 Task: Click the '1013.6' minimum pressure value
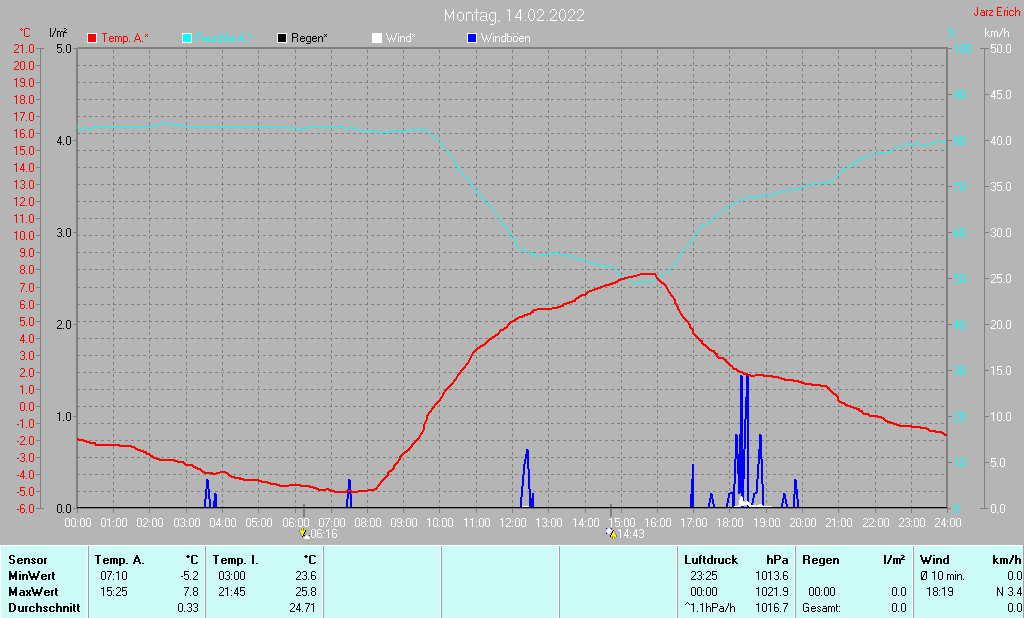click(772, 576)
